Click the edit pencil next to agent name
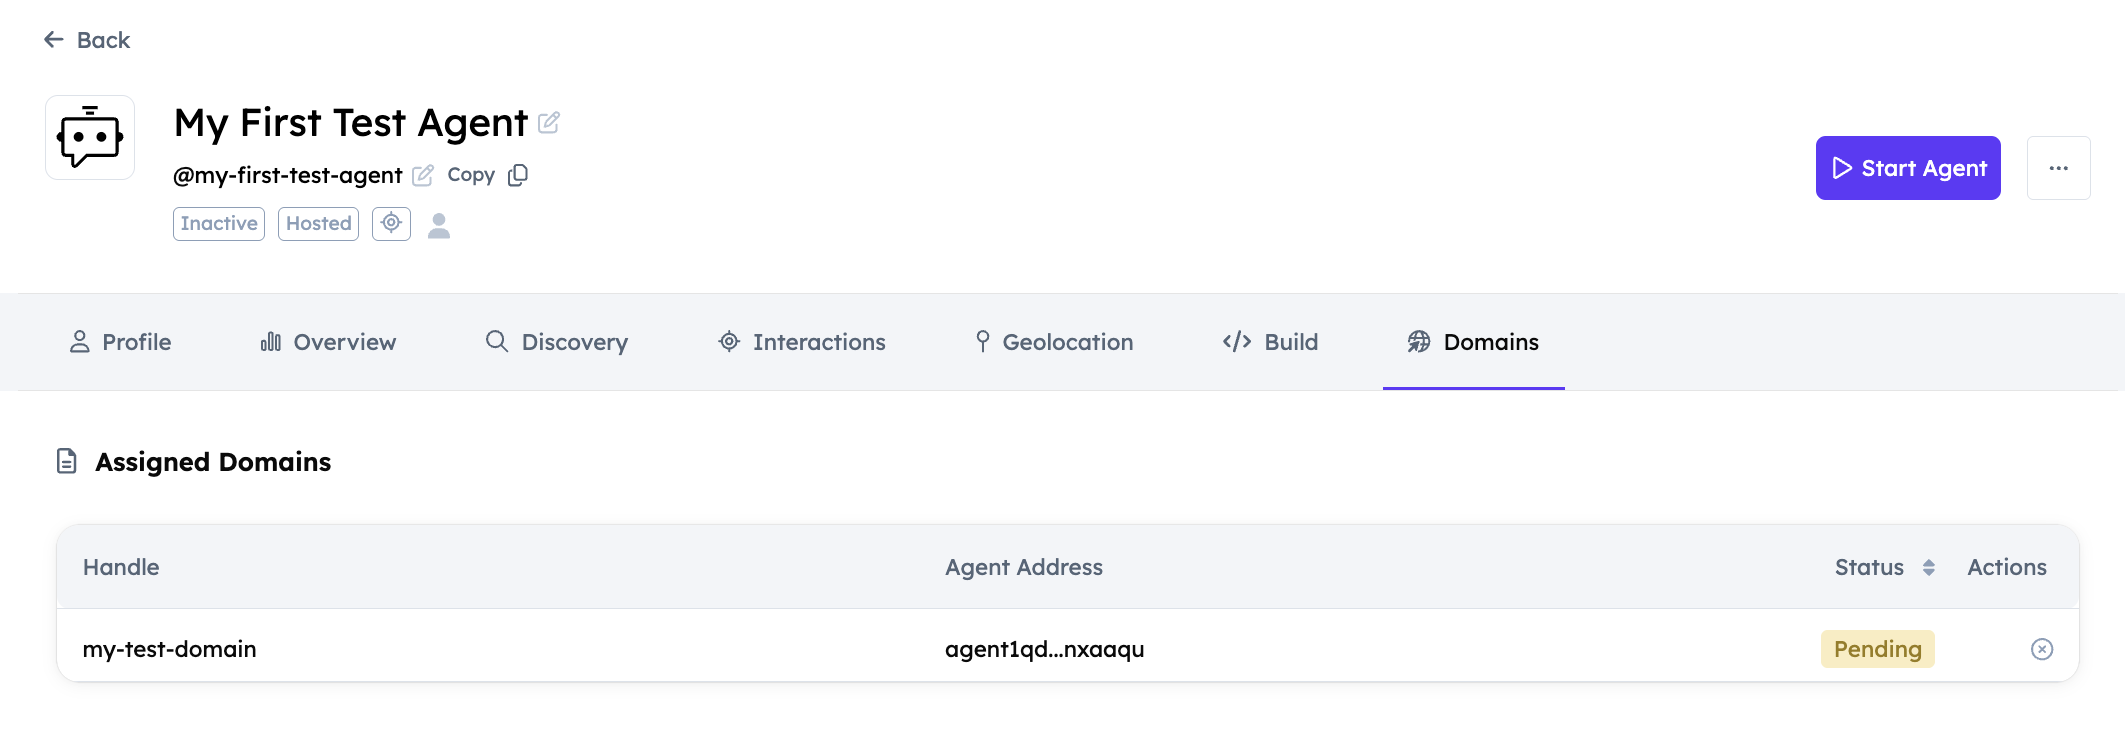This screenshot has height=737, width=2125. click(x=548, y=123)
